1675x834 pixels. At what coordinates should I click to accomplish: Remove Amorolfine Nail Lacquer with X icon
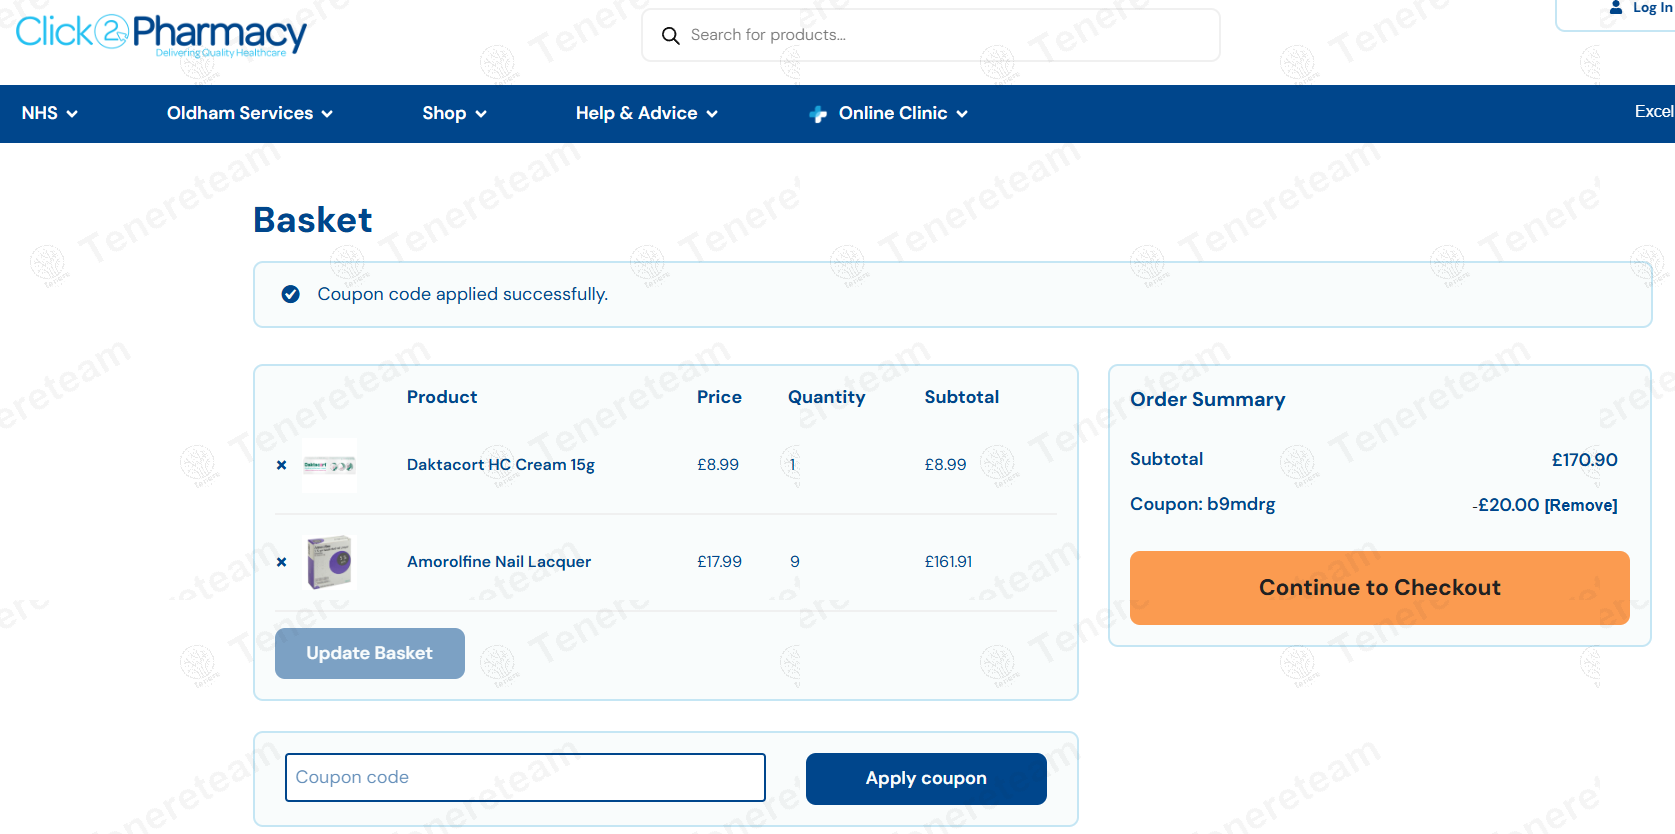click(x=282, y=562)
